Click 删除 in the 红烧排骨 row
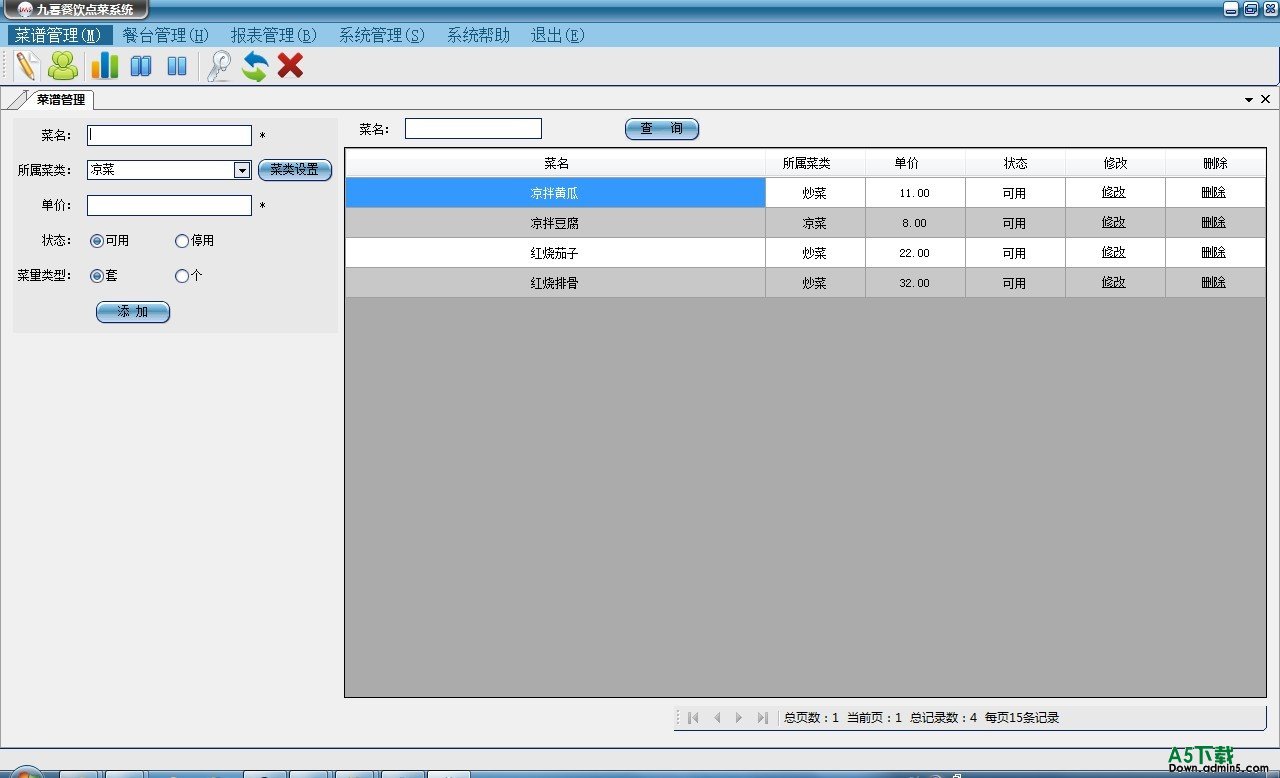The height and width of the screenshot is (778, 1280). (x=1214, y=283)
